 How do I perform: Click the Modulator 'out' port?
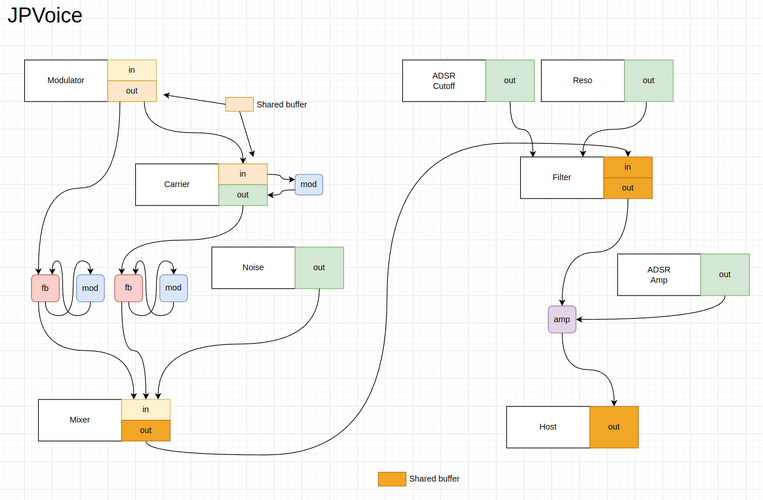(132, 91)
